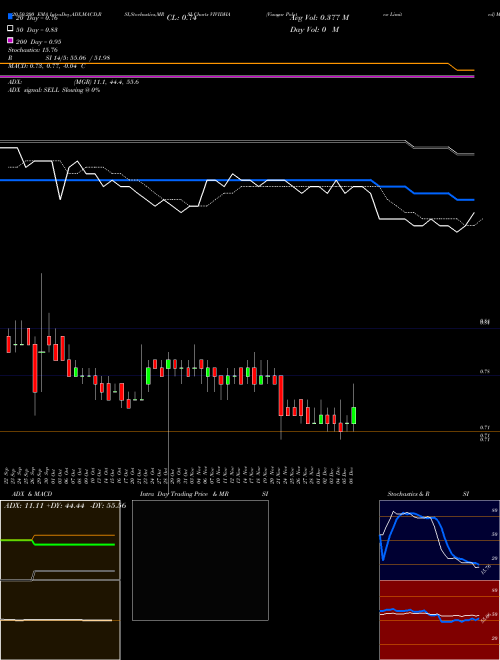Click the 0.78 price axis label
500x660 pixels.
pyautogui.click(x=484, y=372)
